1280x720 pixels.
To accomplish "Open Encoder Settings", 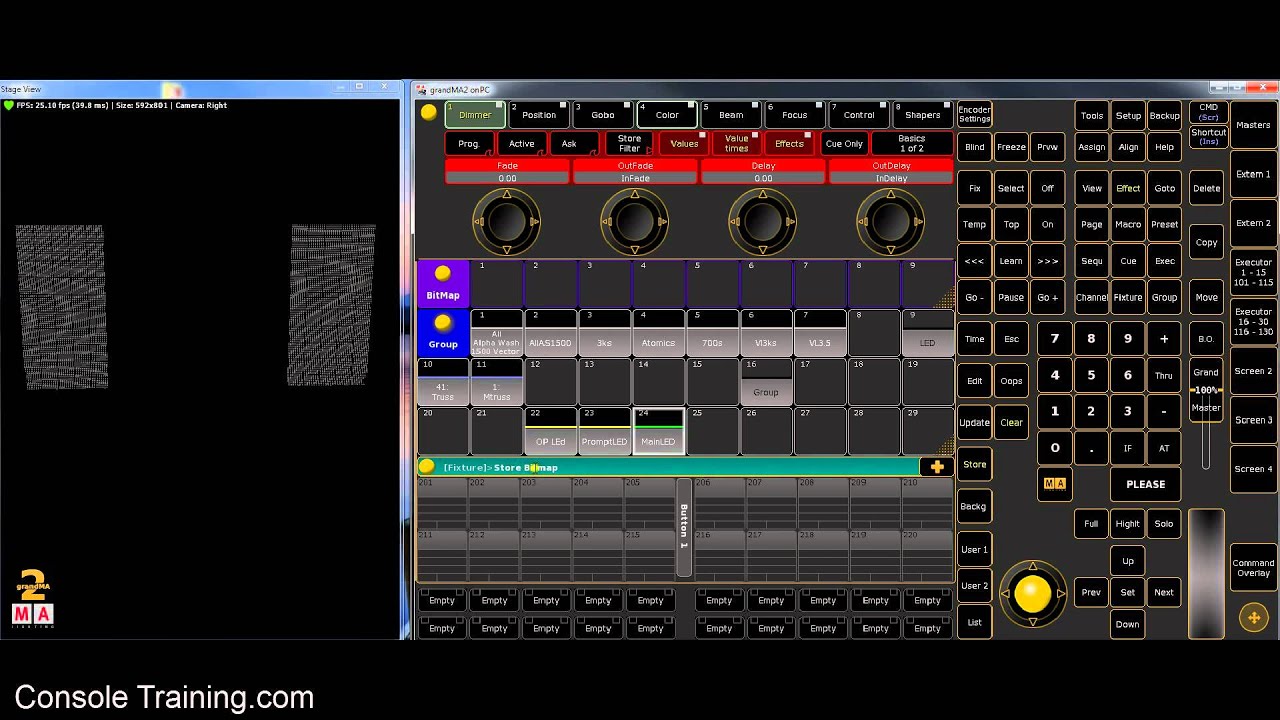I will click(975, 115).
